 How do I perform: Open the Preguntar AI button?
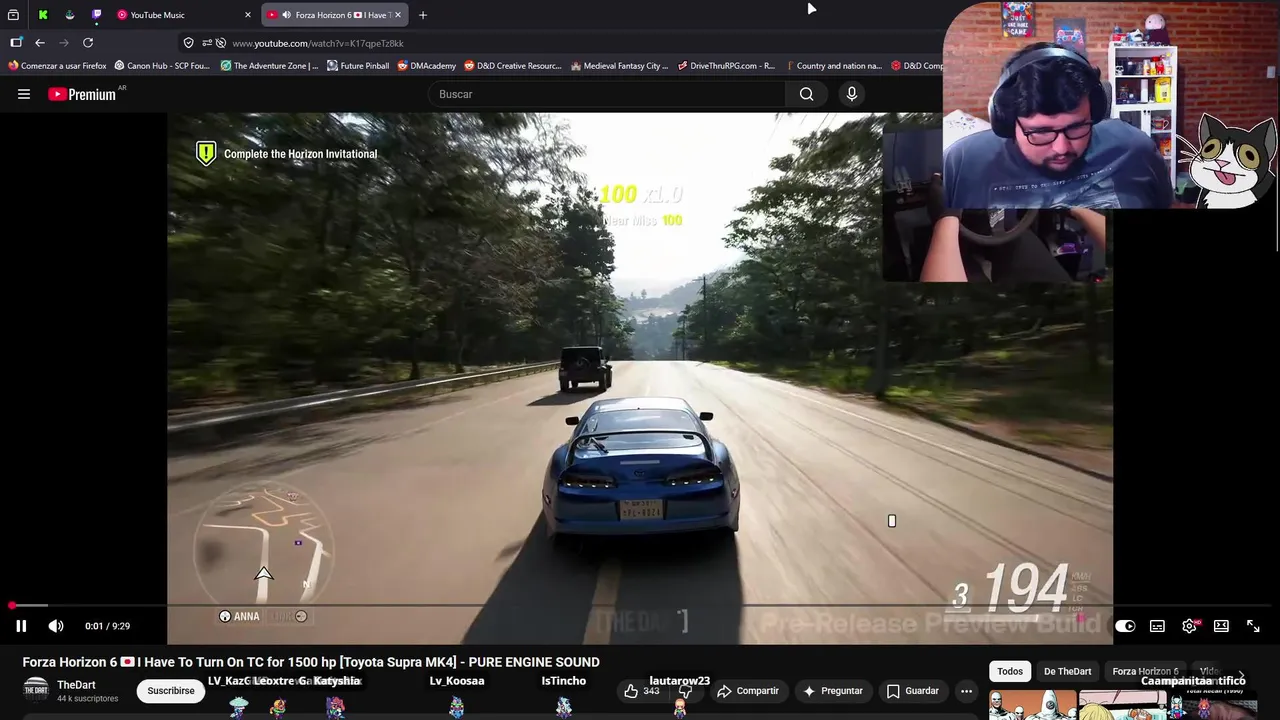tap(832, 691)
